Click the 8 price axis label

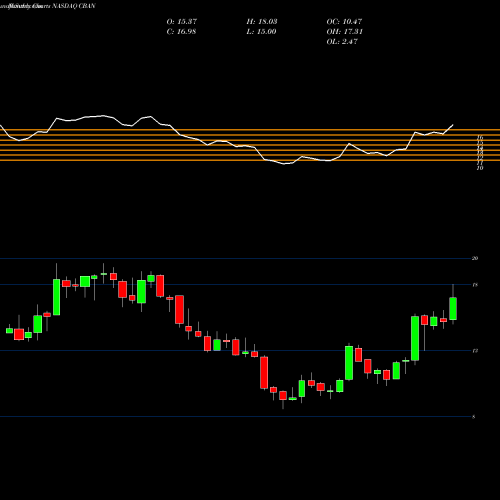click(x=474, y=417)
